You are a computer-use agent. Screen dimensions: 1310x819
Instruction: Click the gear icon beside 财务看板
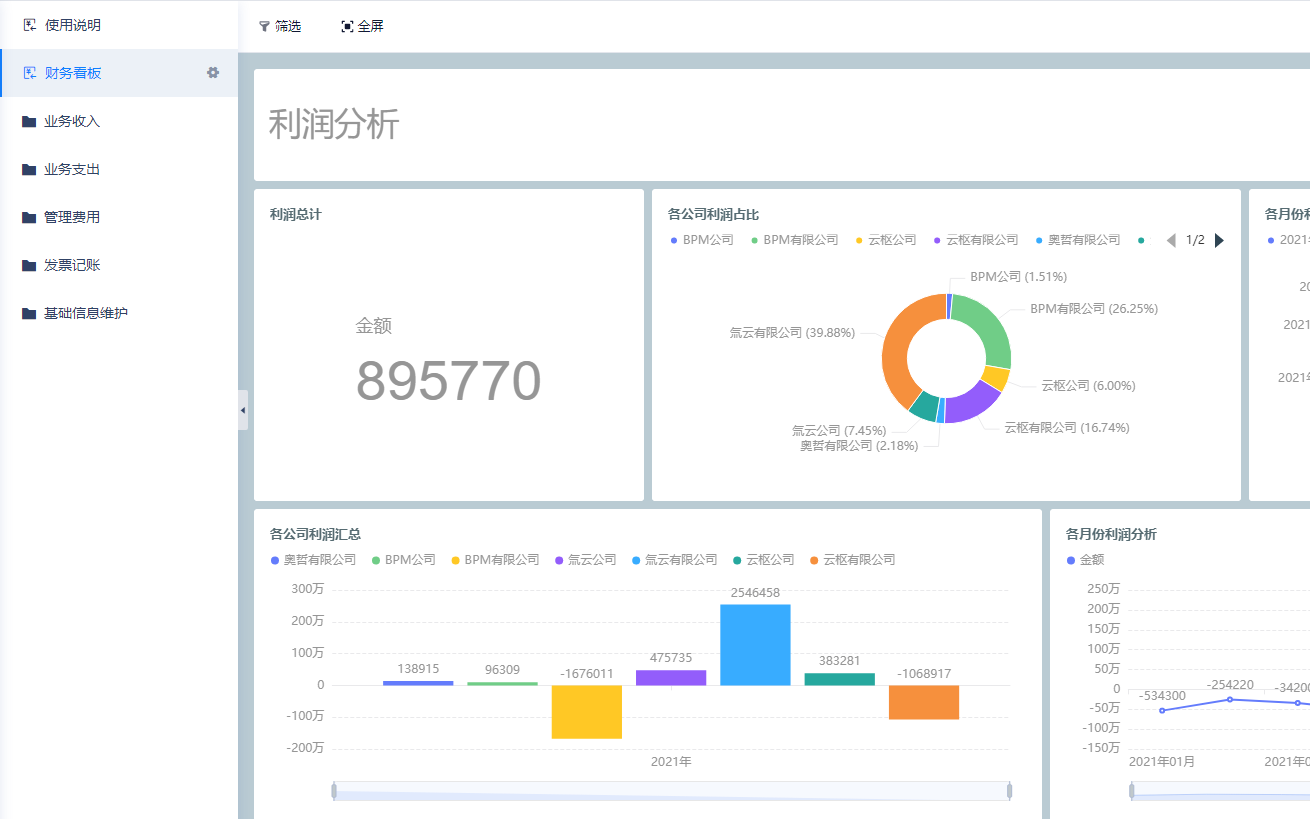(x=213, y=73)
